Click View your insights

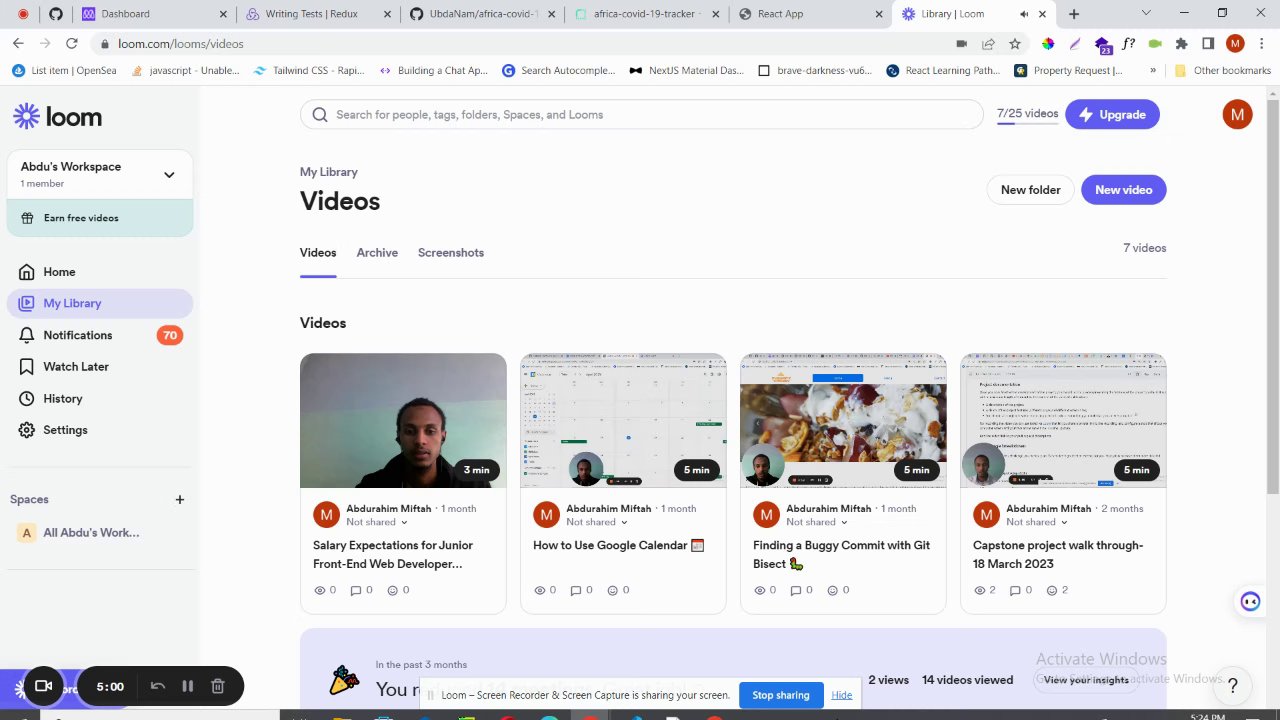(x=1086, y=680)
